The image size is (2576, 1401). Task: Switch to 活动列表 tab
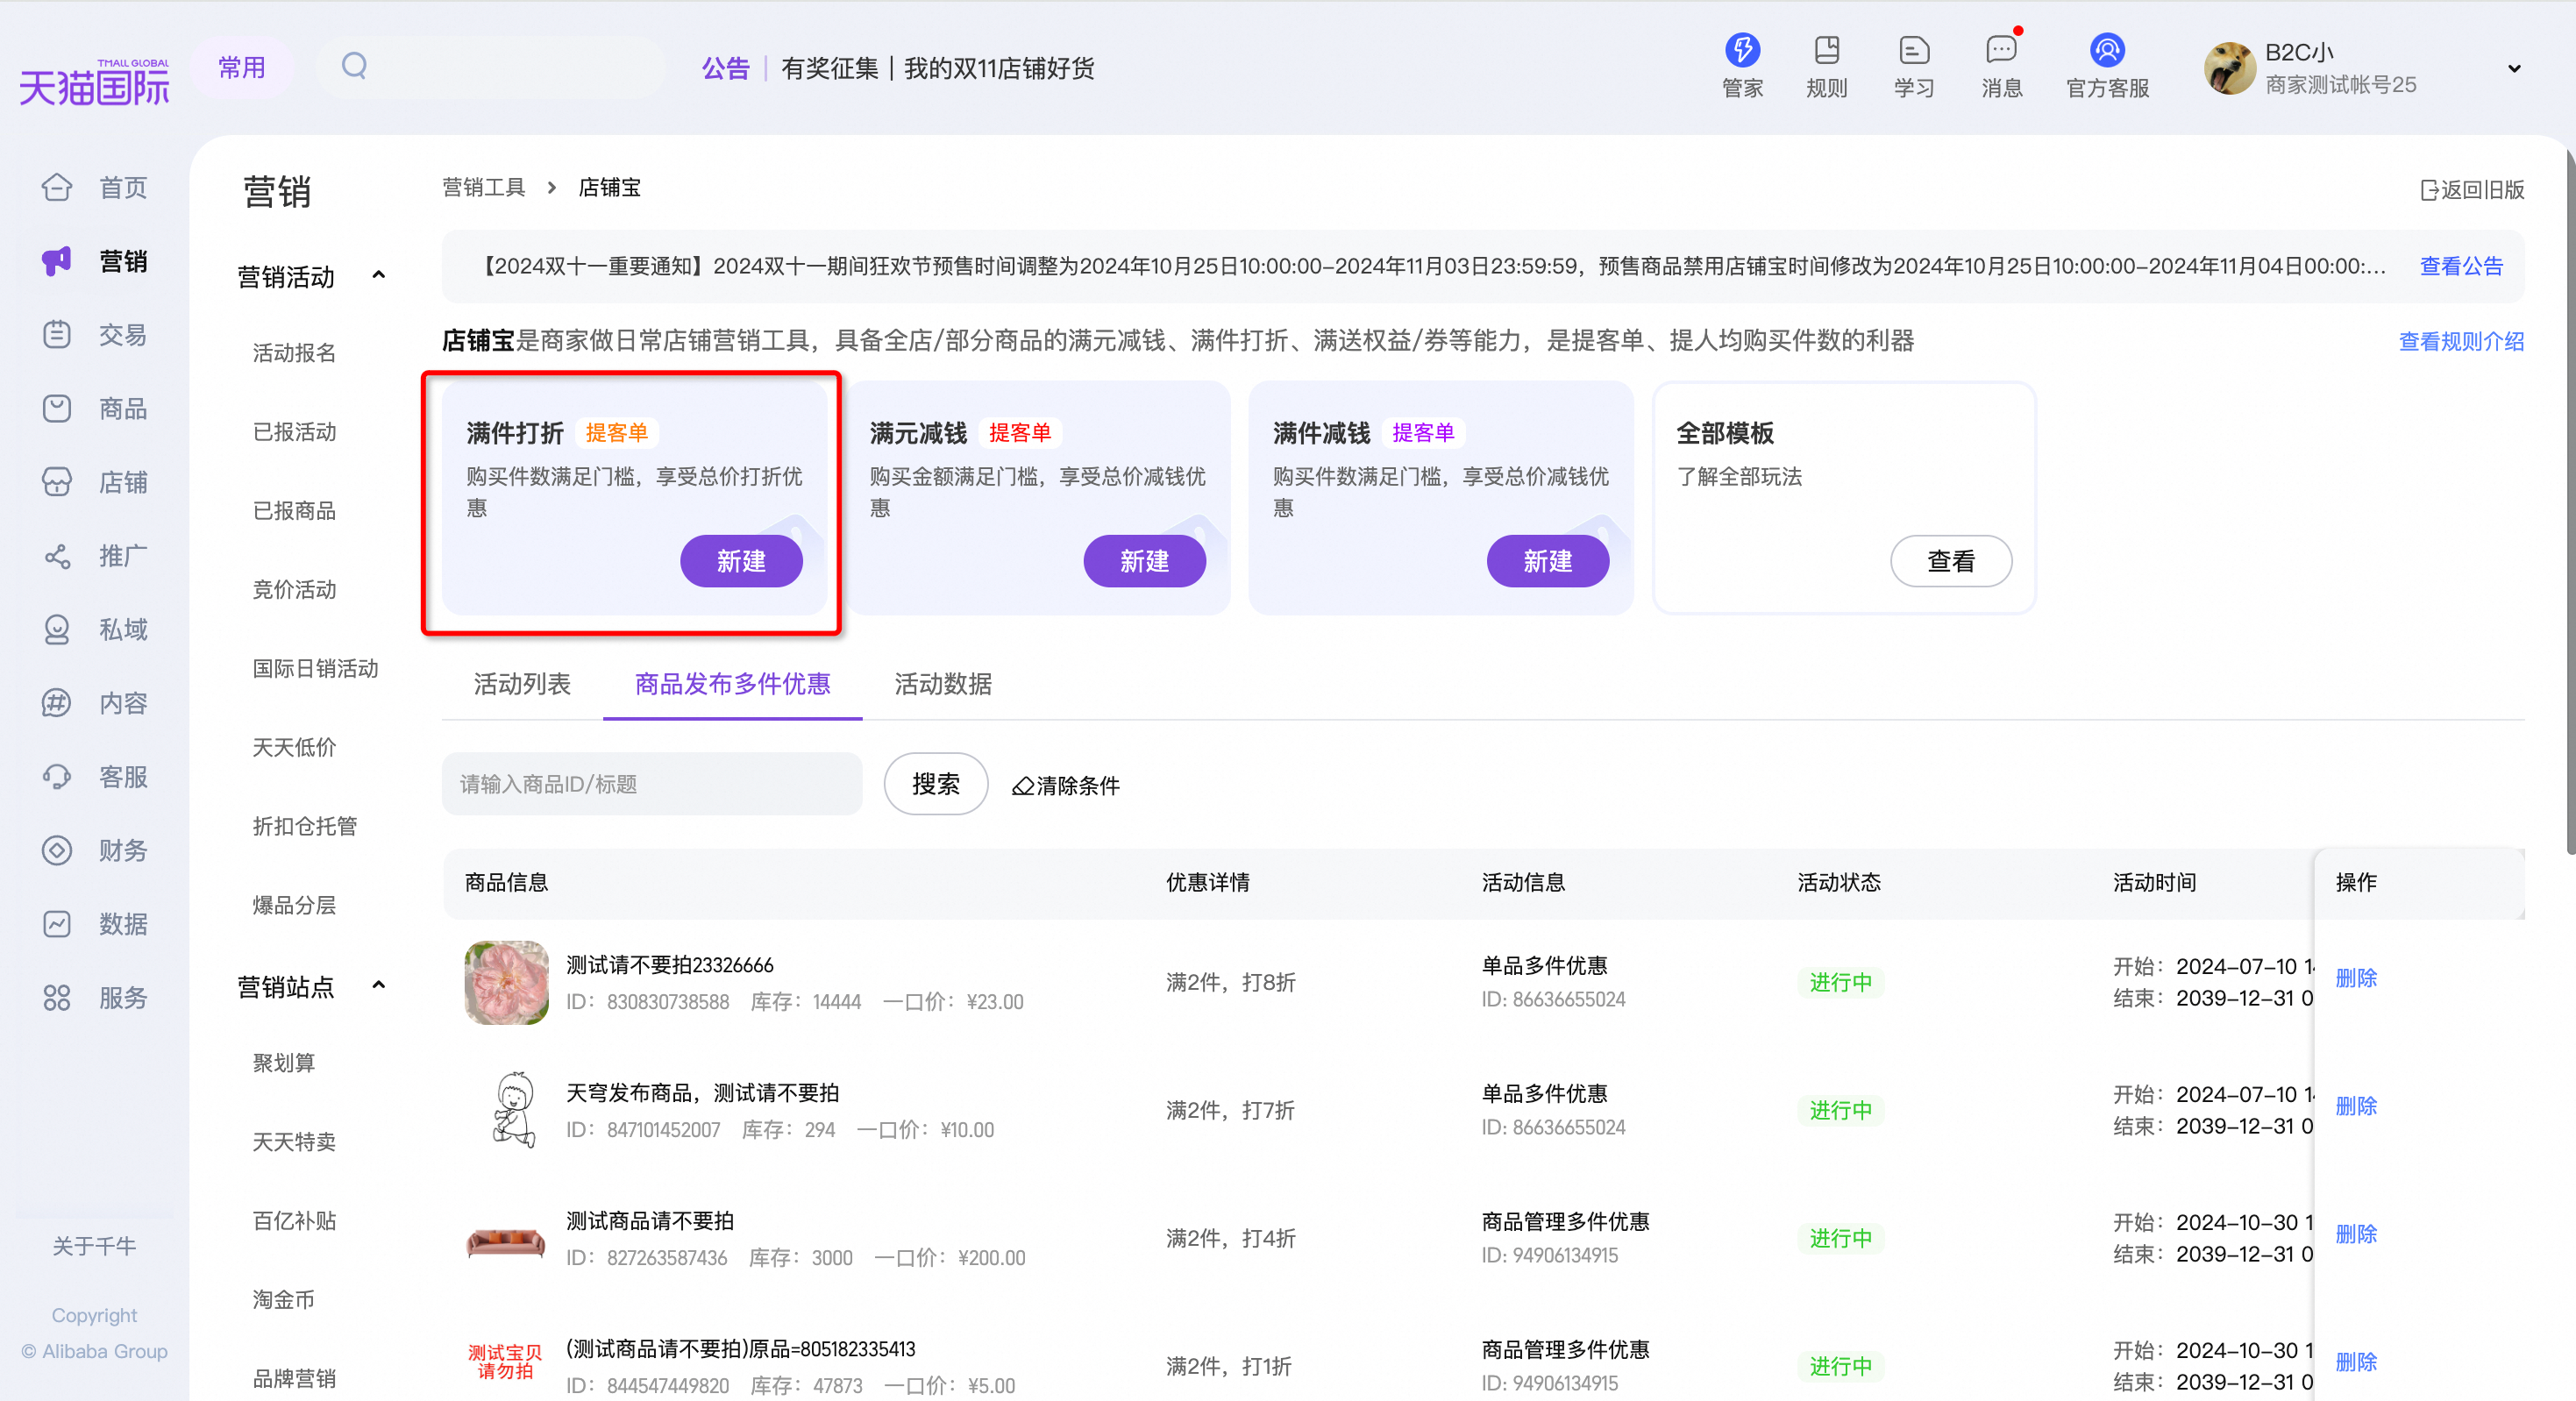pos(522,684)
